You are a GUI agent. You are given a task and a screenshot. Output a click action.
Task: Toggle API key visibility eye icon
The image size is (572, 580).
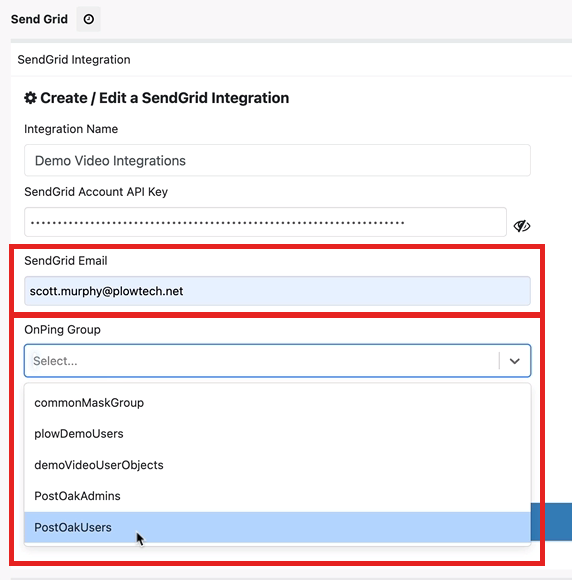coord(522,226)
